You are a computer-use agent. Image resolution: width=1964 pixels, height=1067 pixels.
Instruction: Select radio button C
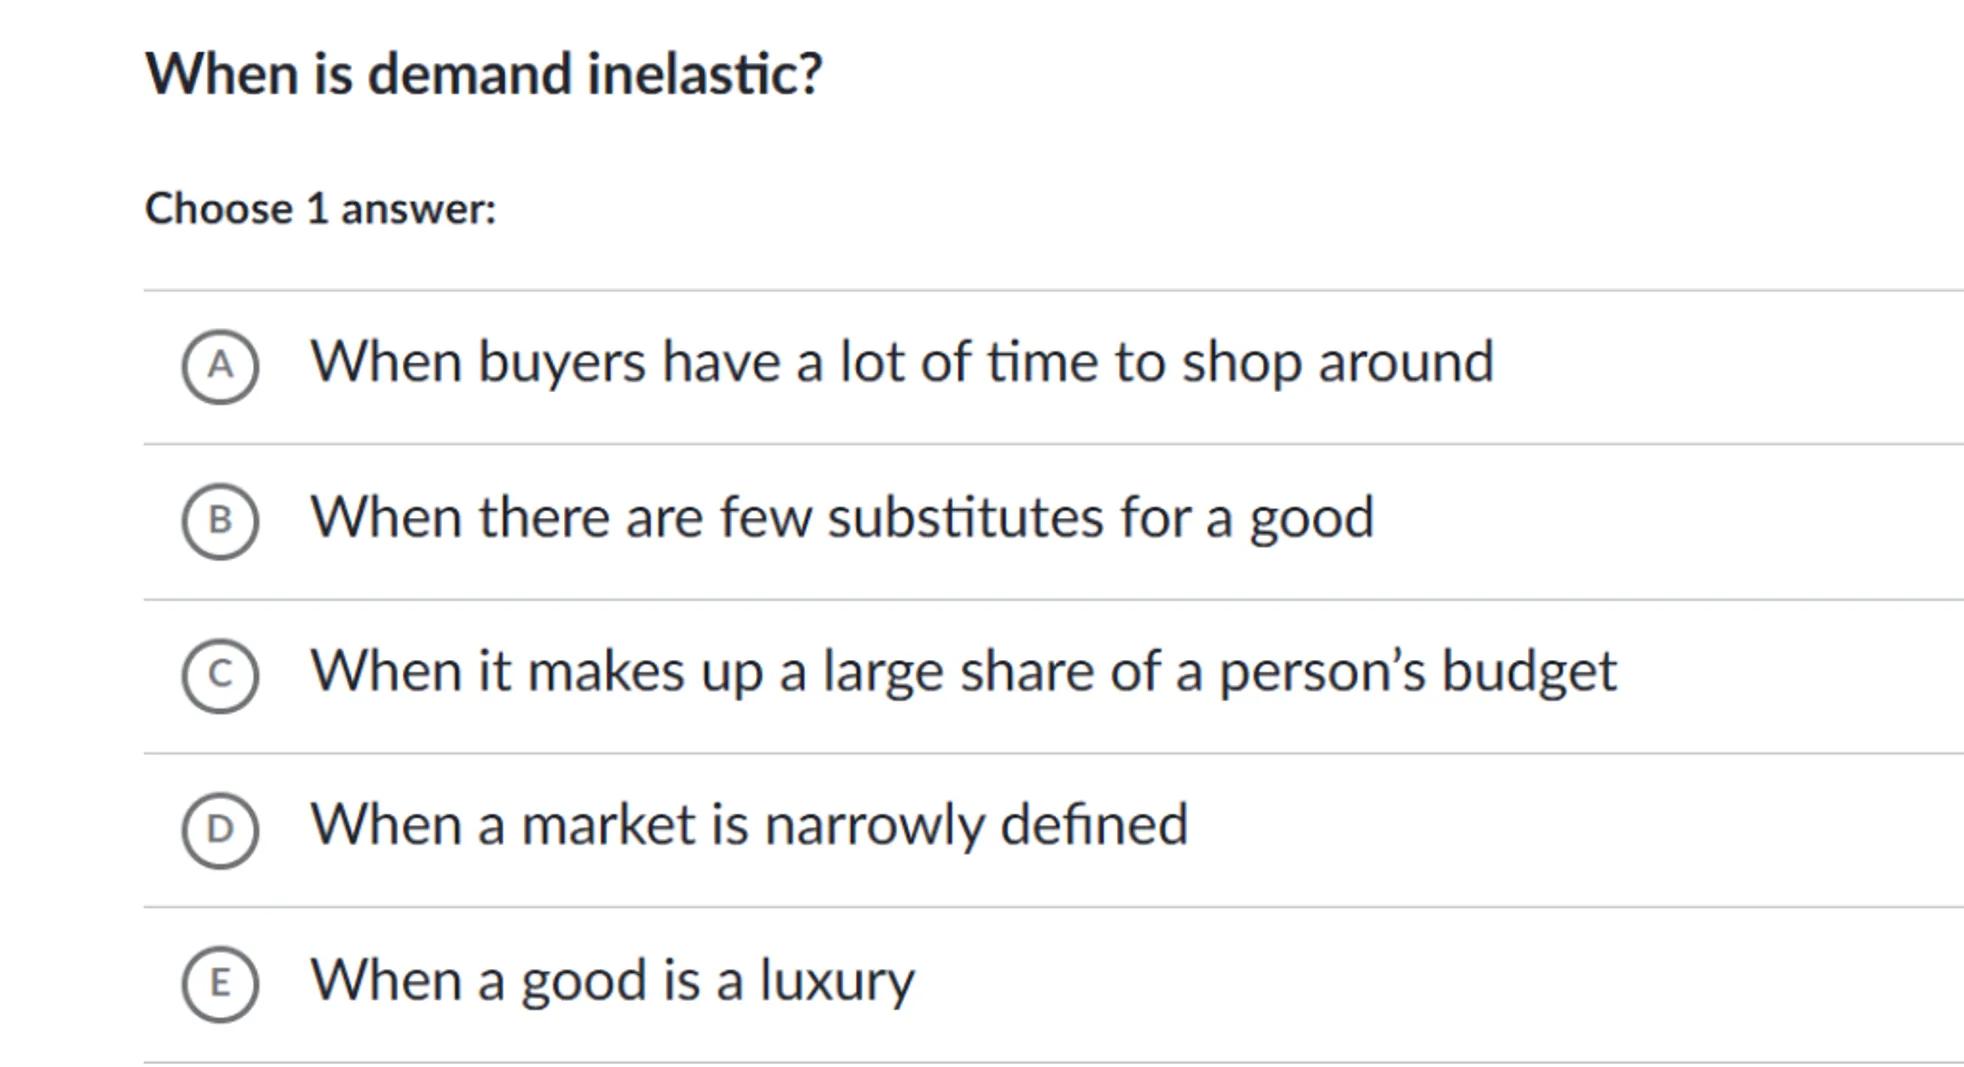tap(220, 675)
